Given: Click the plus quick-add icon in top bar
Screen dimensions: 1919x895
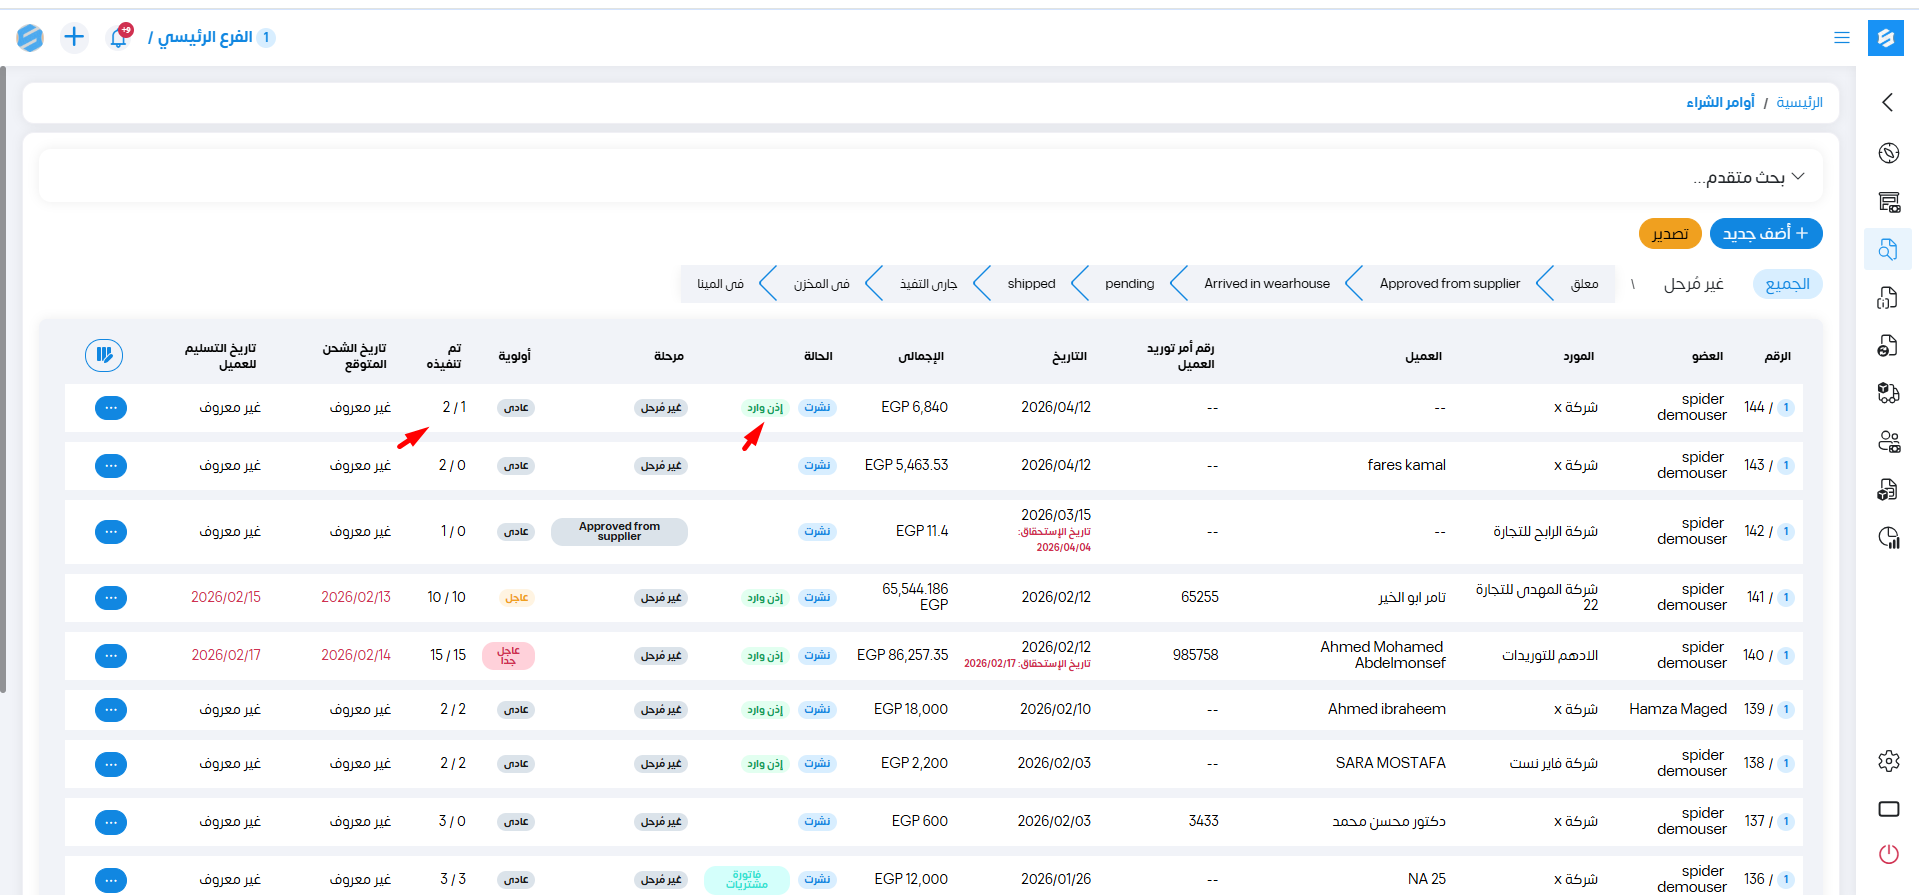Looking at the screenshot, I should [74, 38].
